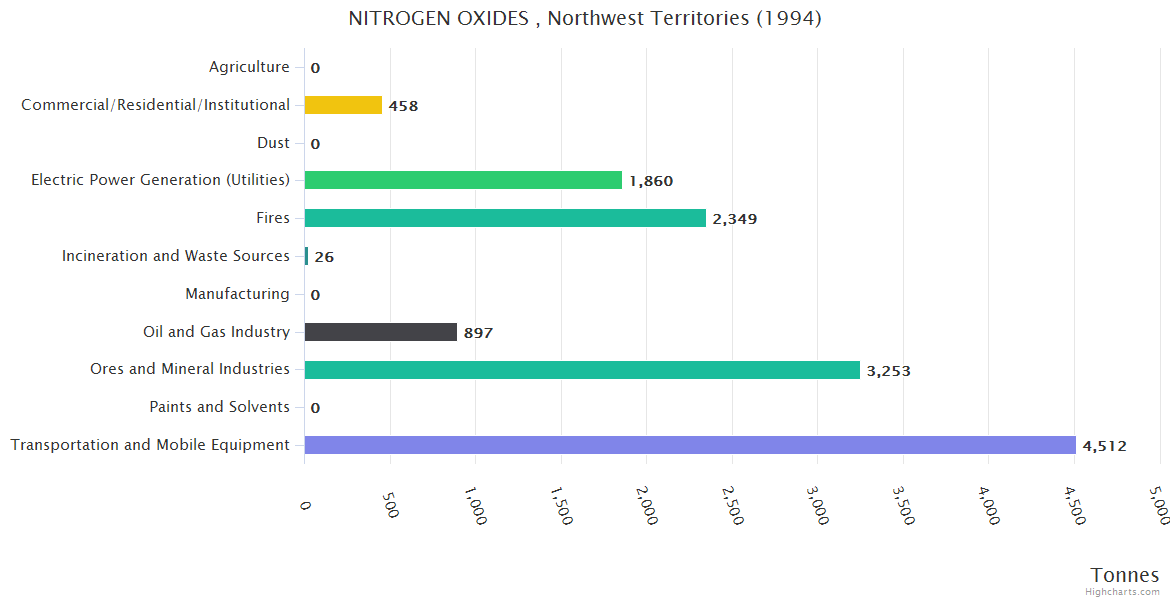
Task: Click the chart title Nitrogen Oxides
Action: pyautogui.click(x=585, y=18)
